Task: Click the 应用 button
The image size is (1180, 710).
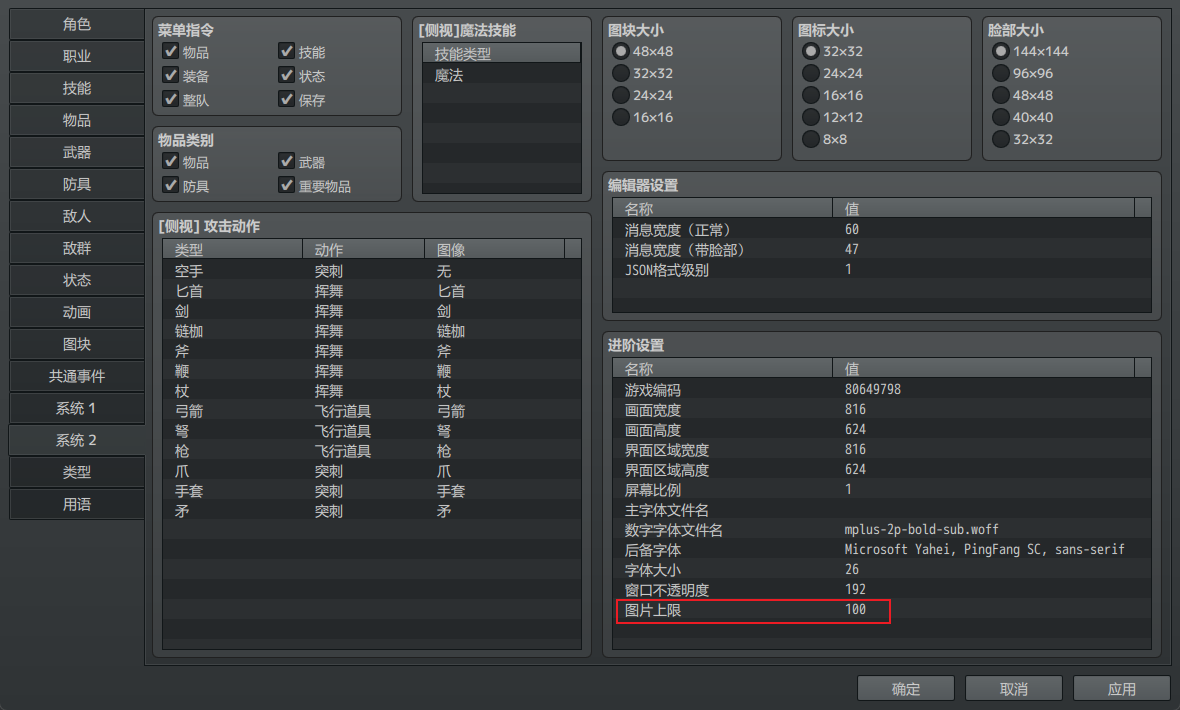Action: click(x=1121, y=689)
